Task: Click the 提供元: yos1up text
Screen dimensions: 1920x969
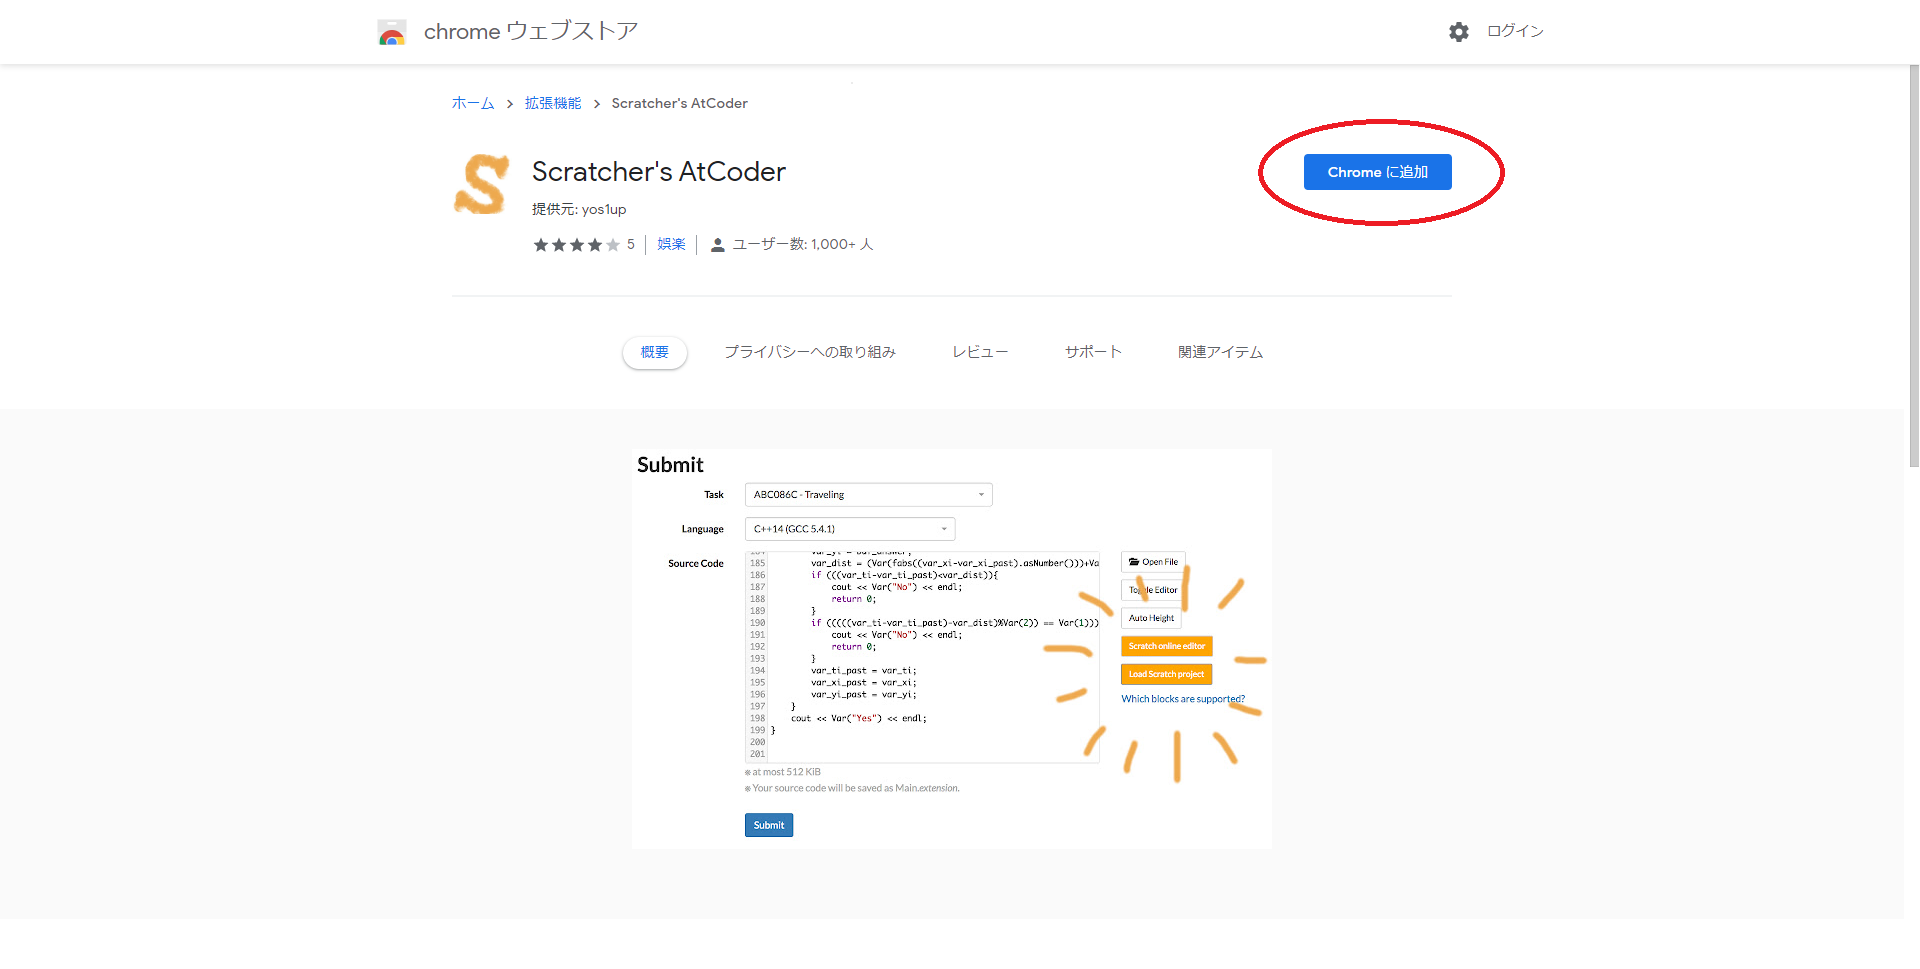Action: coord(579,209)
